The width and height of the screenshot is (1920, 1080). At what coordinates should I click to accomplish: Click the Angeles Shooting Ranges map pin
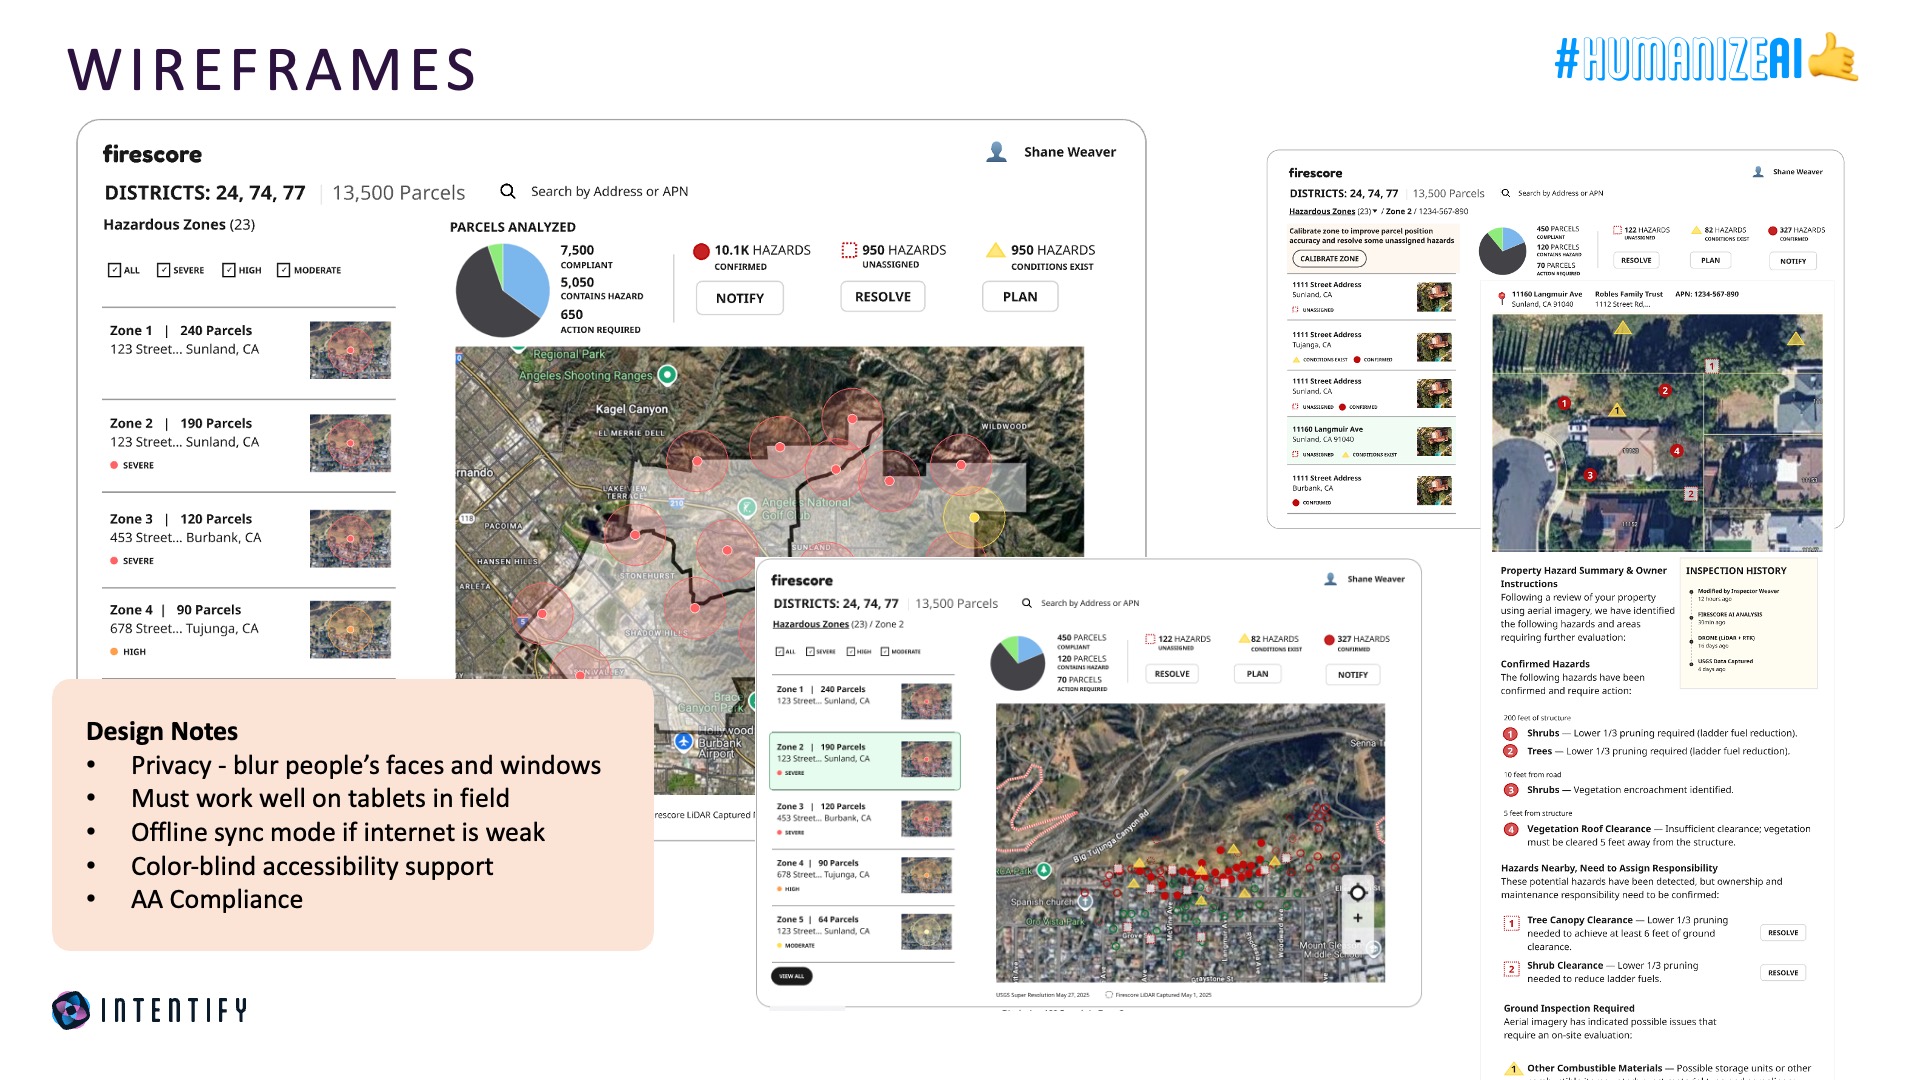click(667, 375)
